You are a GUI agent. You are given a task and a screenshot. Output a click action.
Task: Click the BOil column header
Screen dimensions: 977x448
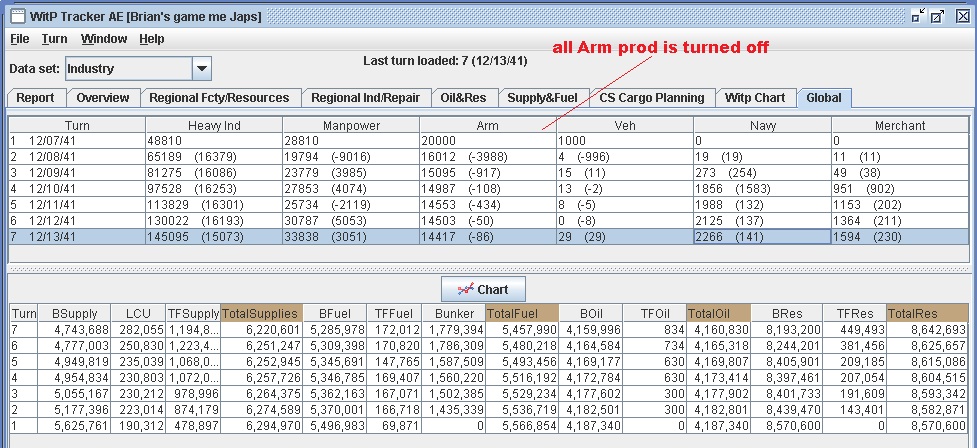pos(591,313)
